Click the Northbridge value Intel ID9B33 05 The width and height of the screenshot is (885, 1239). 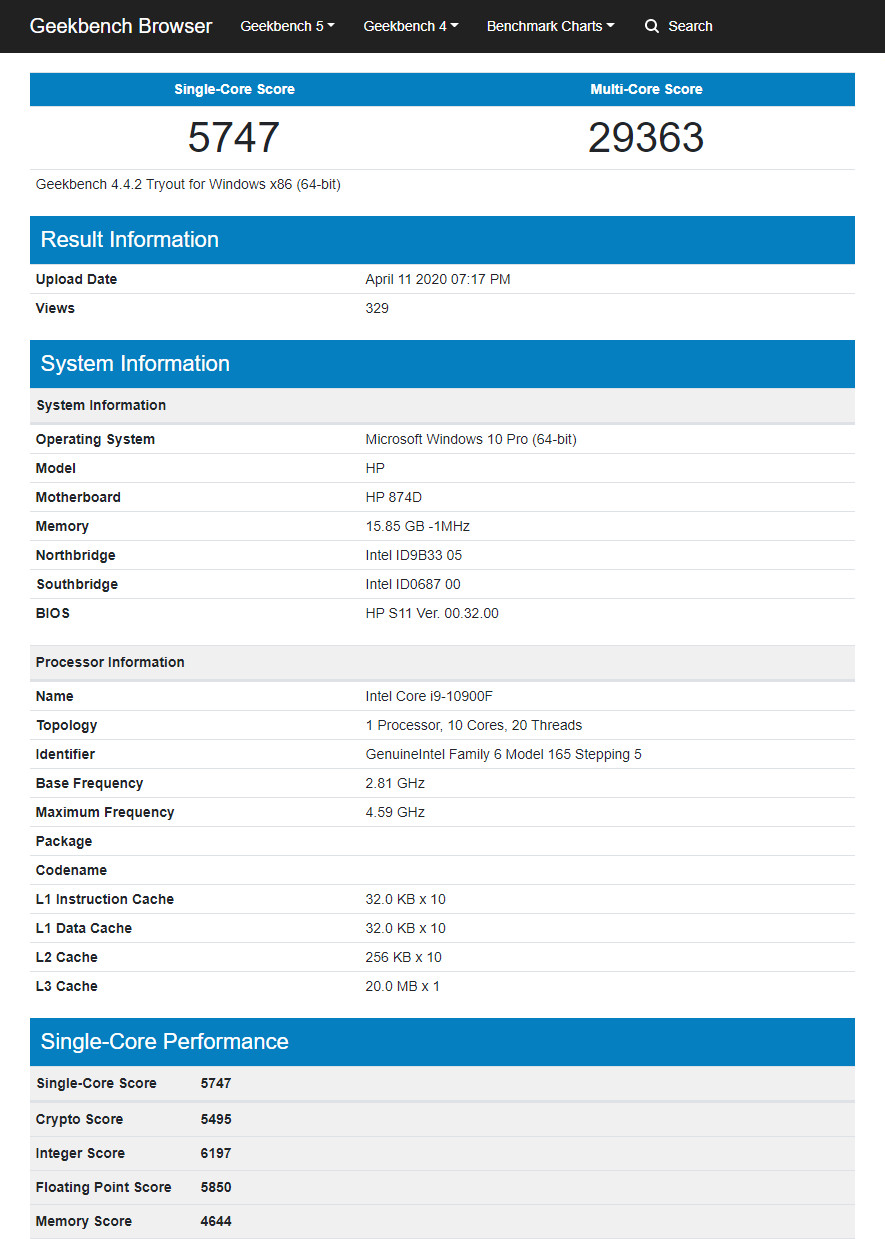click(414, 555)
